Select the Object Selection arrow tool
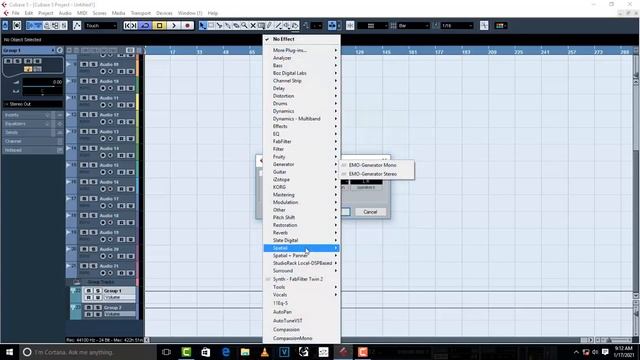640x360 pixels. pyautogui.click(x=202, y=26)
